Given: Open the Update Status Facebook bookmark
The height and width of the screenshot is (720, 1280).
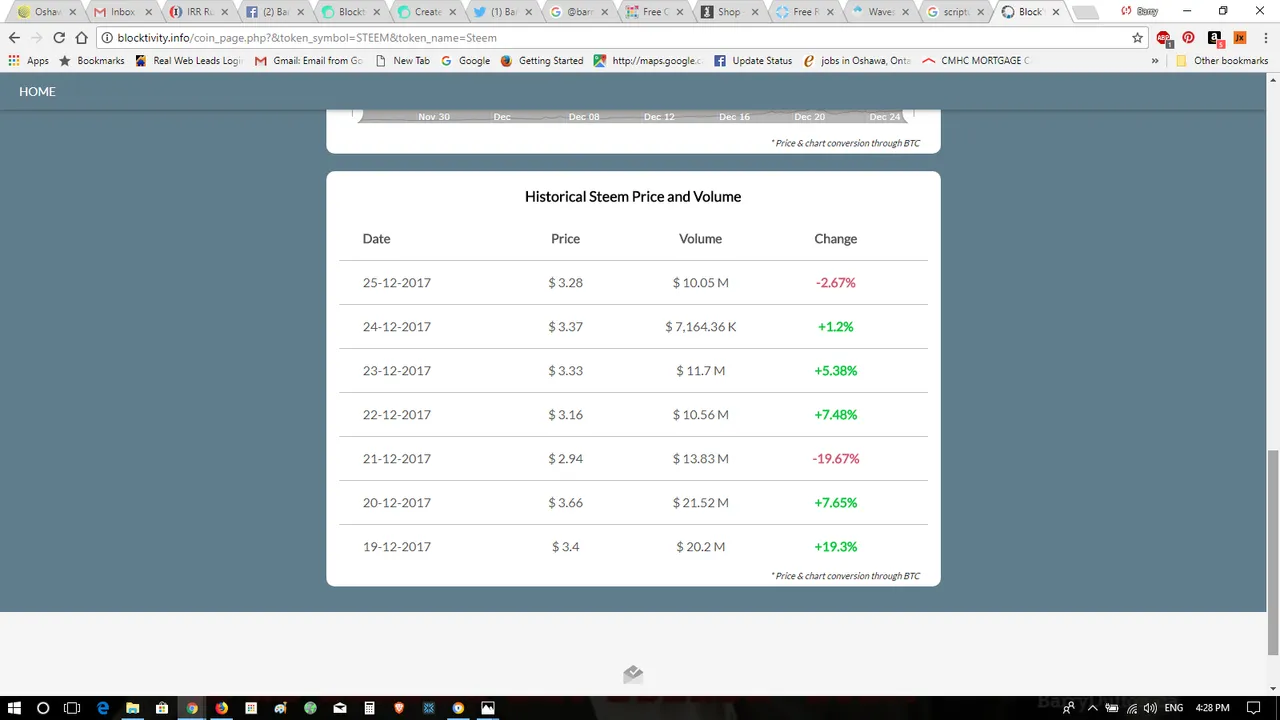Looking at the screenshot, I should click(753, 61).
